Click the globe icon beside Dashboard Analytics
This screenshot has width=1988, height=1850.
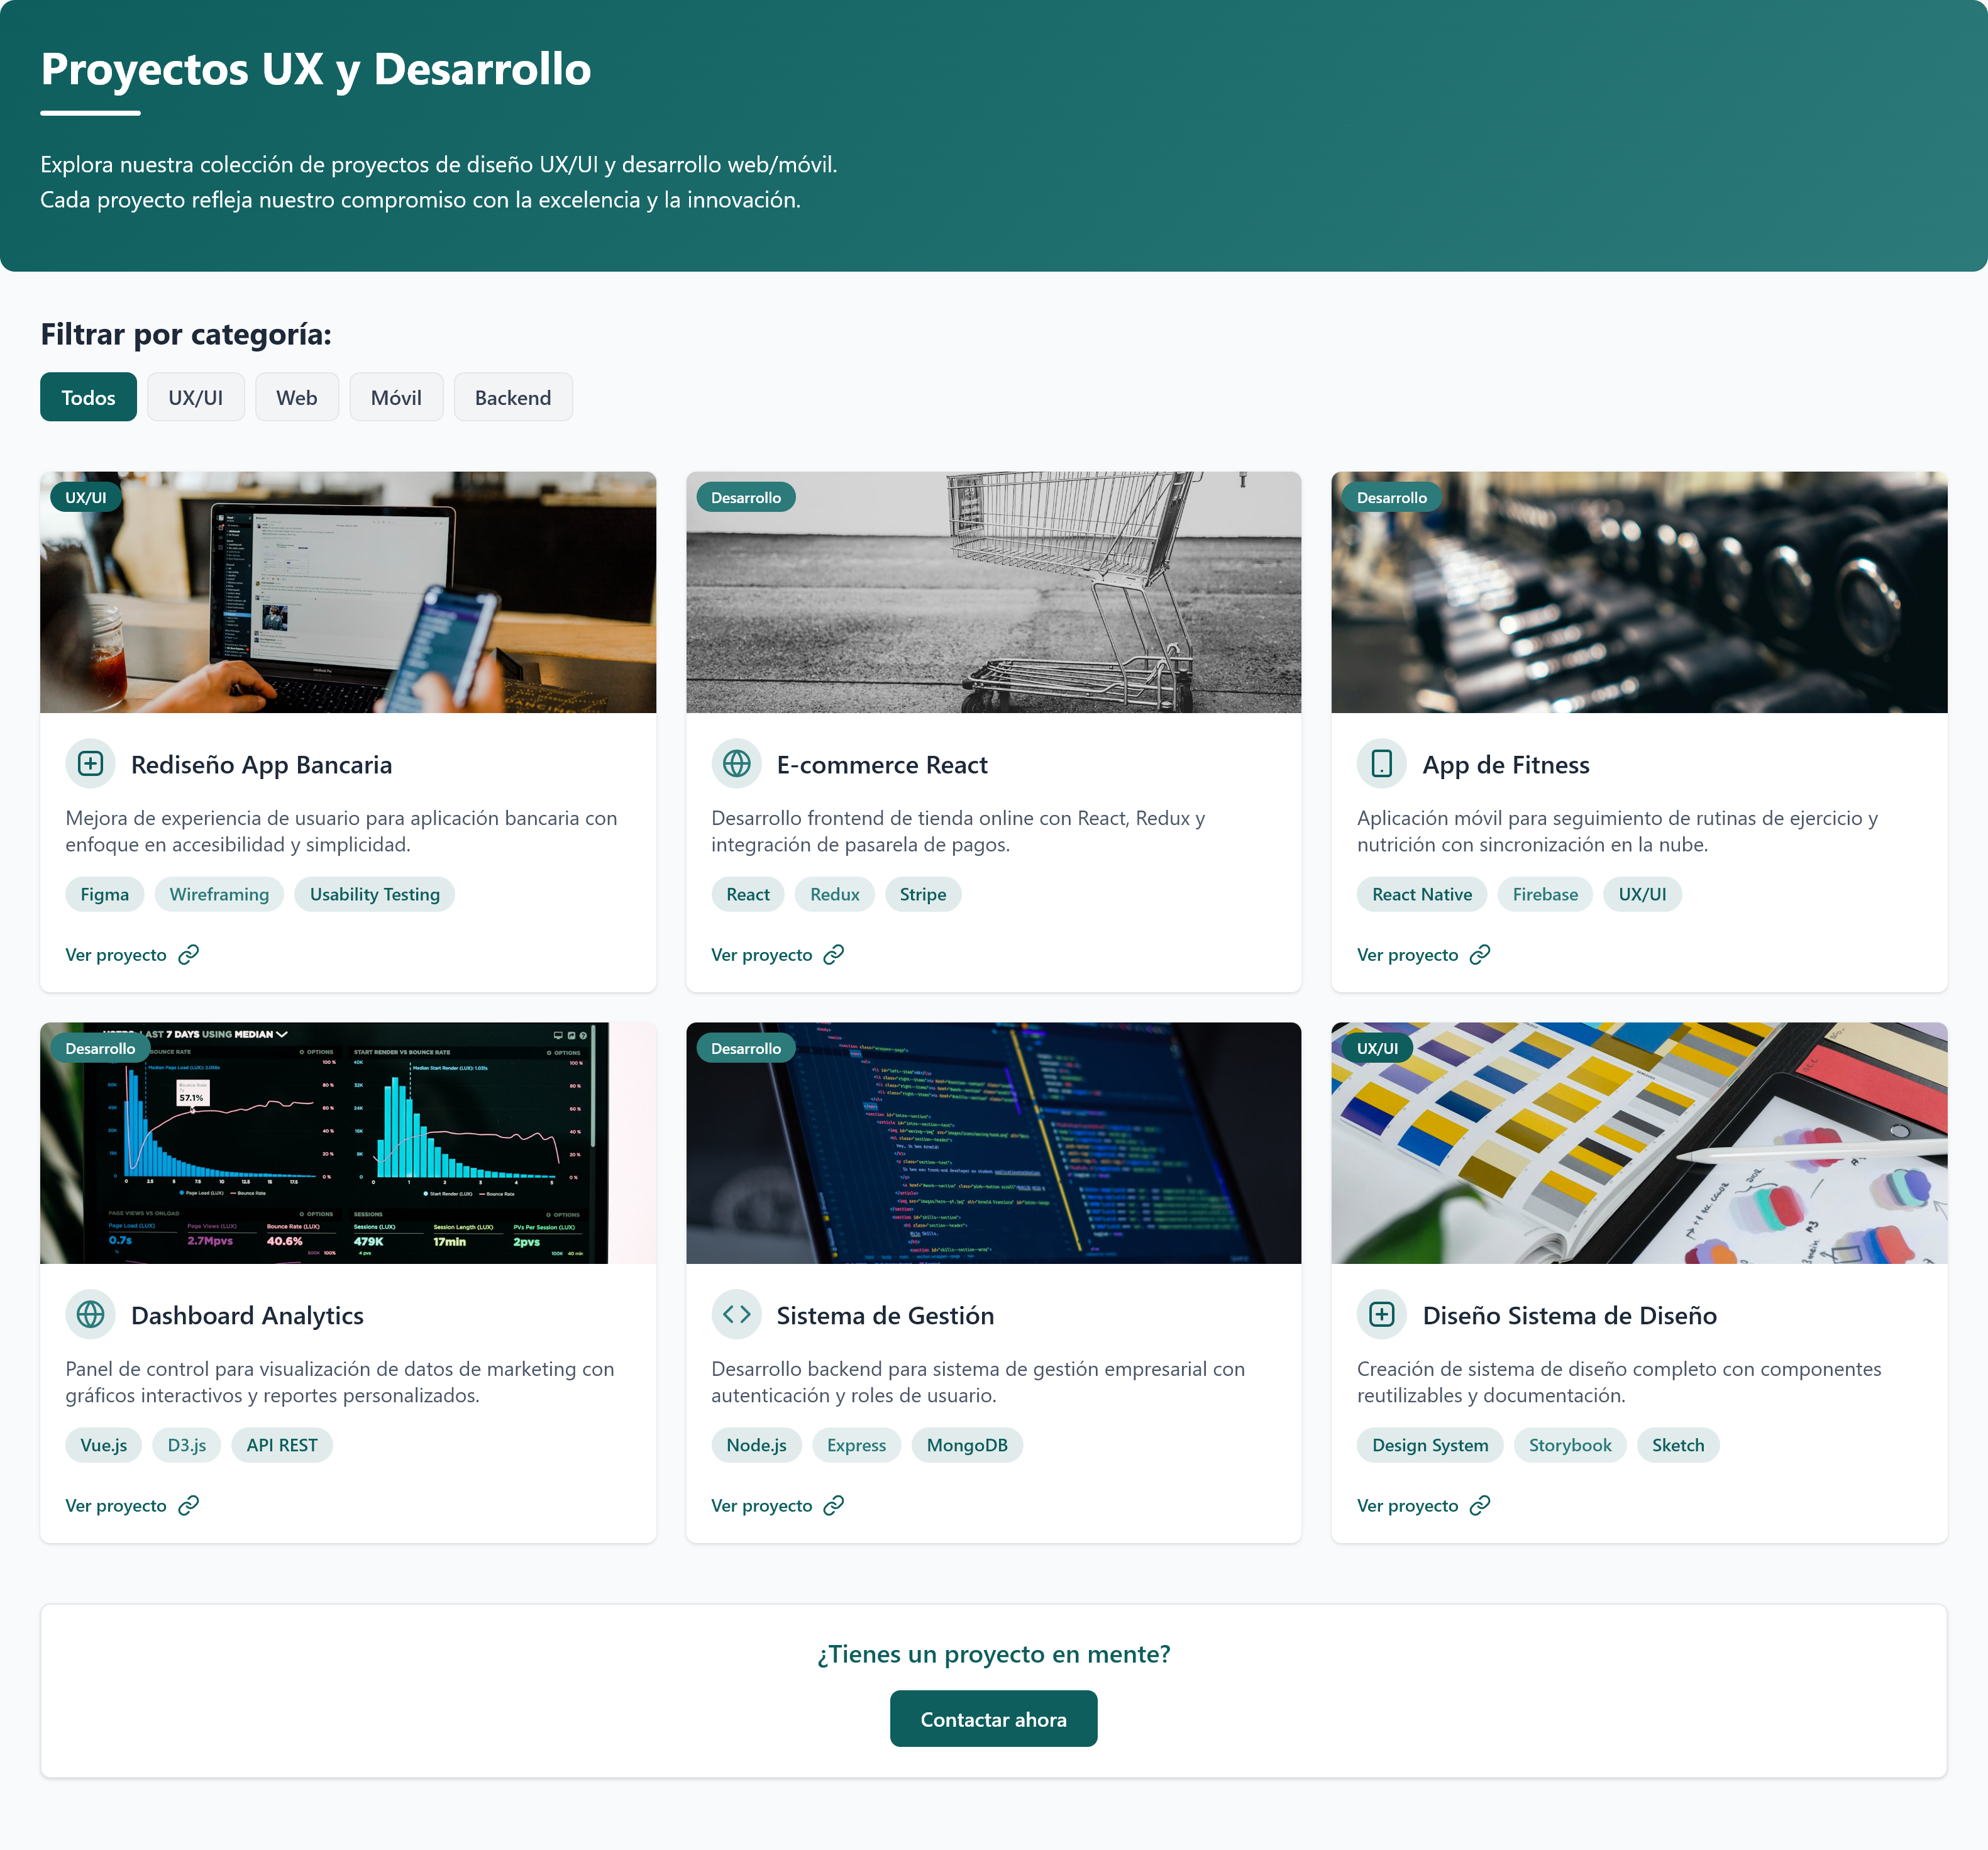(90, 1314)
